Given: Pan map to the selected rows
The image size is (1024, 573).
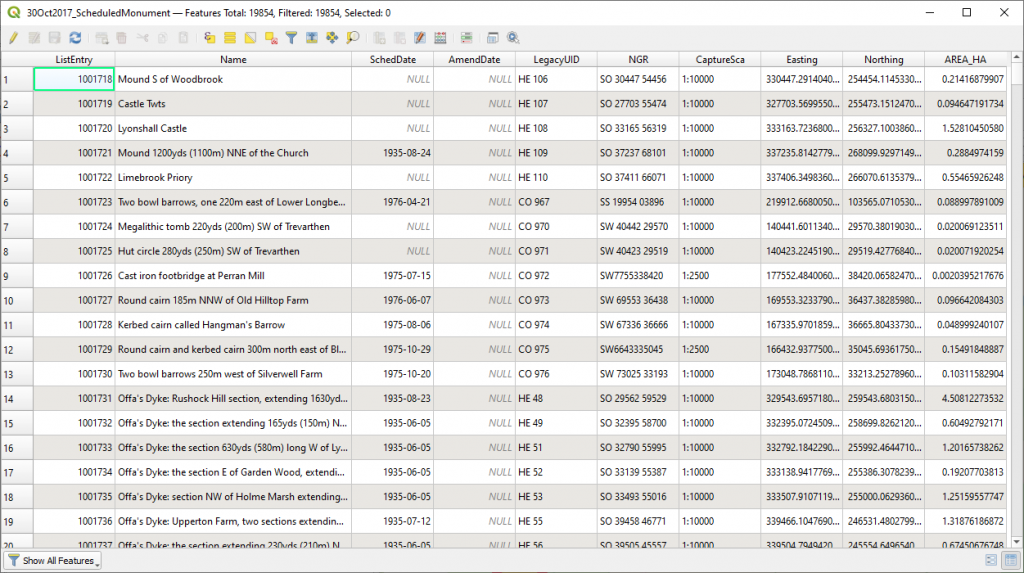Looking at the screenshot, I should tap(332, 38).
